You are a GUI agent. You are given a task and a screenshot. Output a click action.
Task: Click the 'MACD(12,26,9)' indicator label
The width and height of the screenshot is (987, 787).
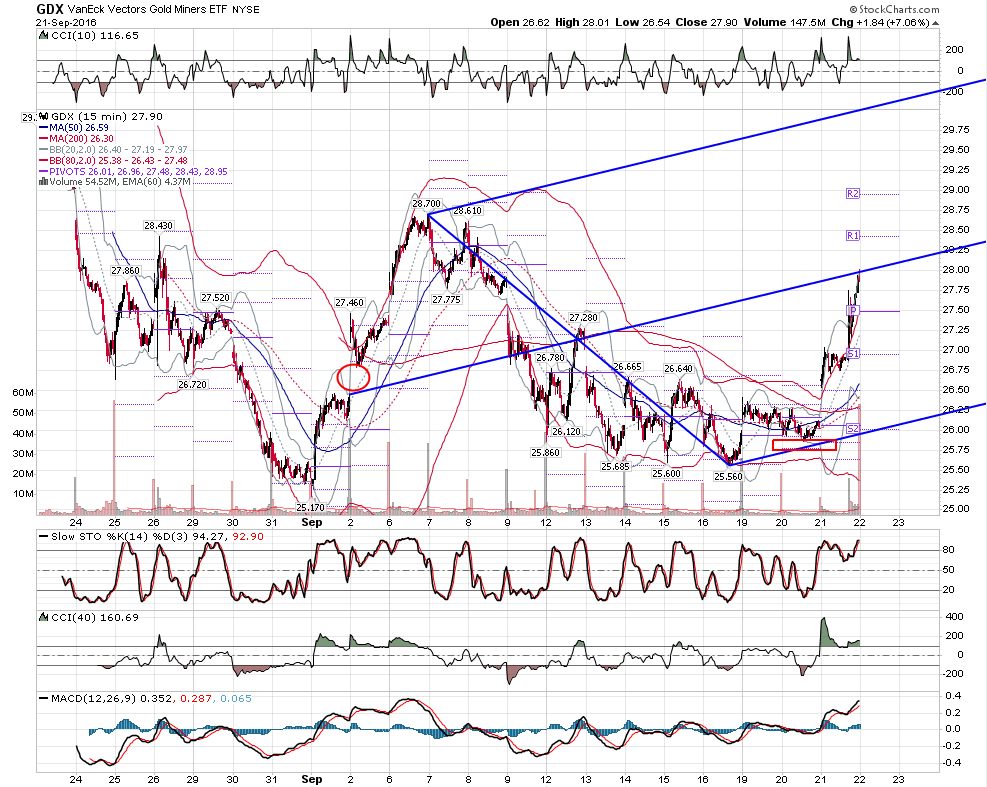[94, 698]
